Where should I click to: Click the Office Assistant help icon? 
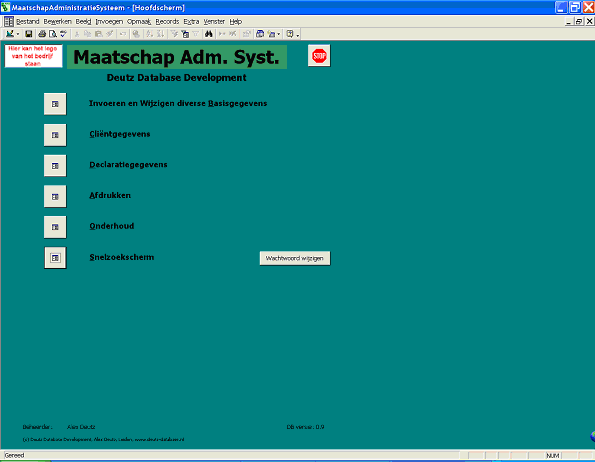point(290,34)
